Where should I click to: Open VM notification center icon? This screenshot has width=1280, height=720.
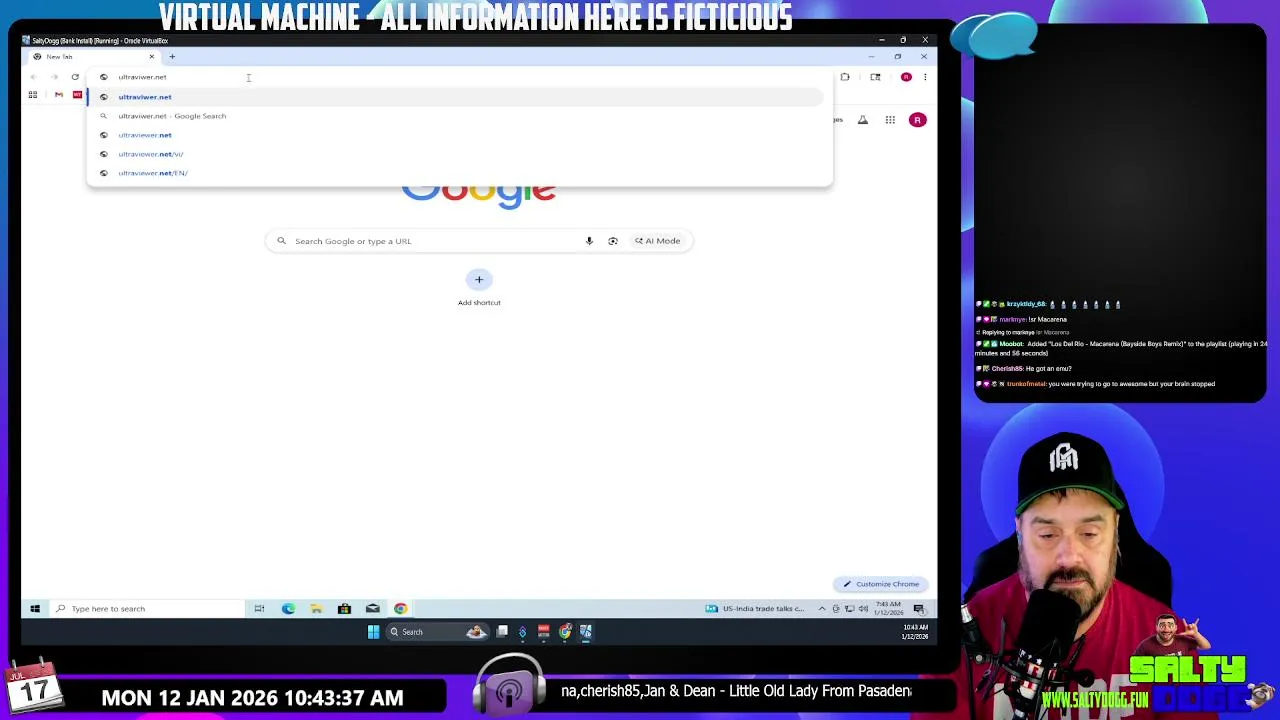[x=919, y=608]
